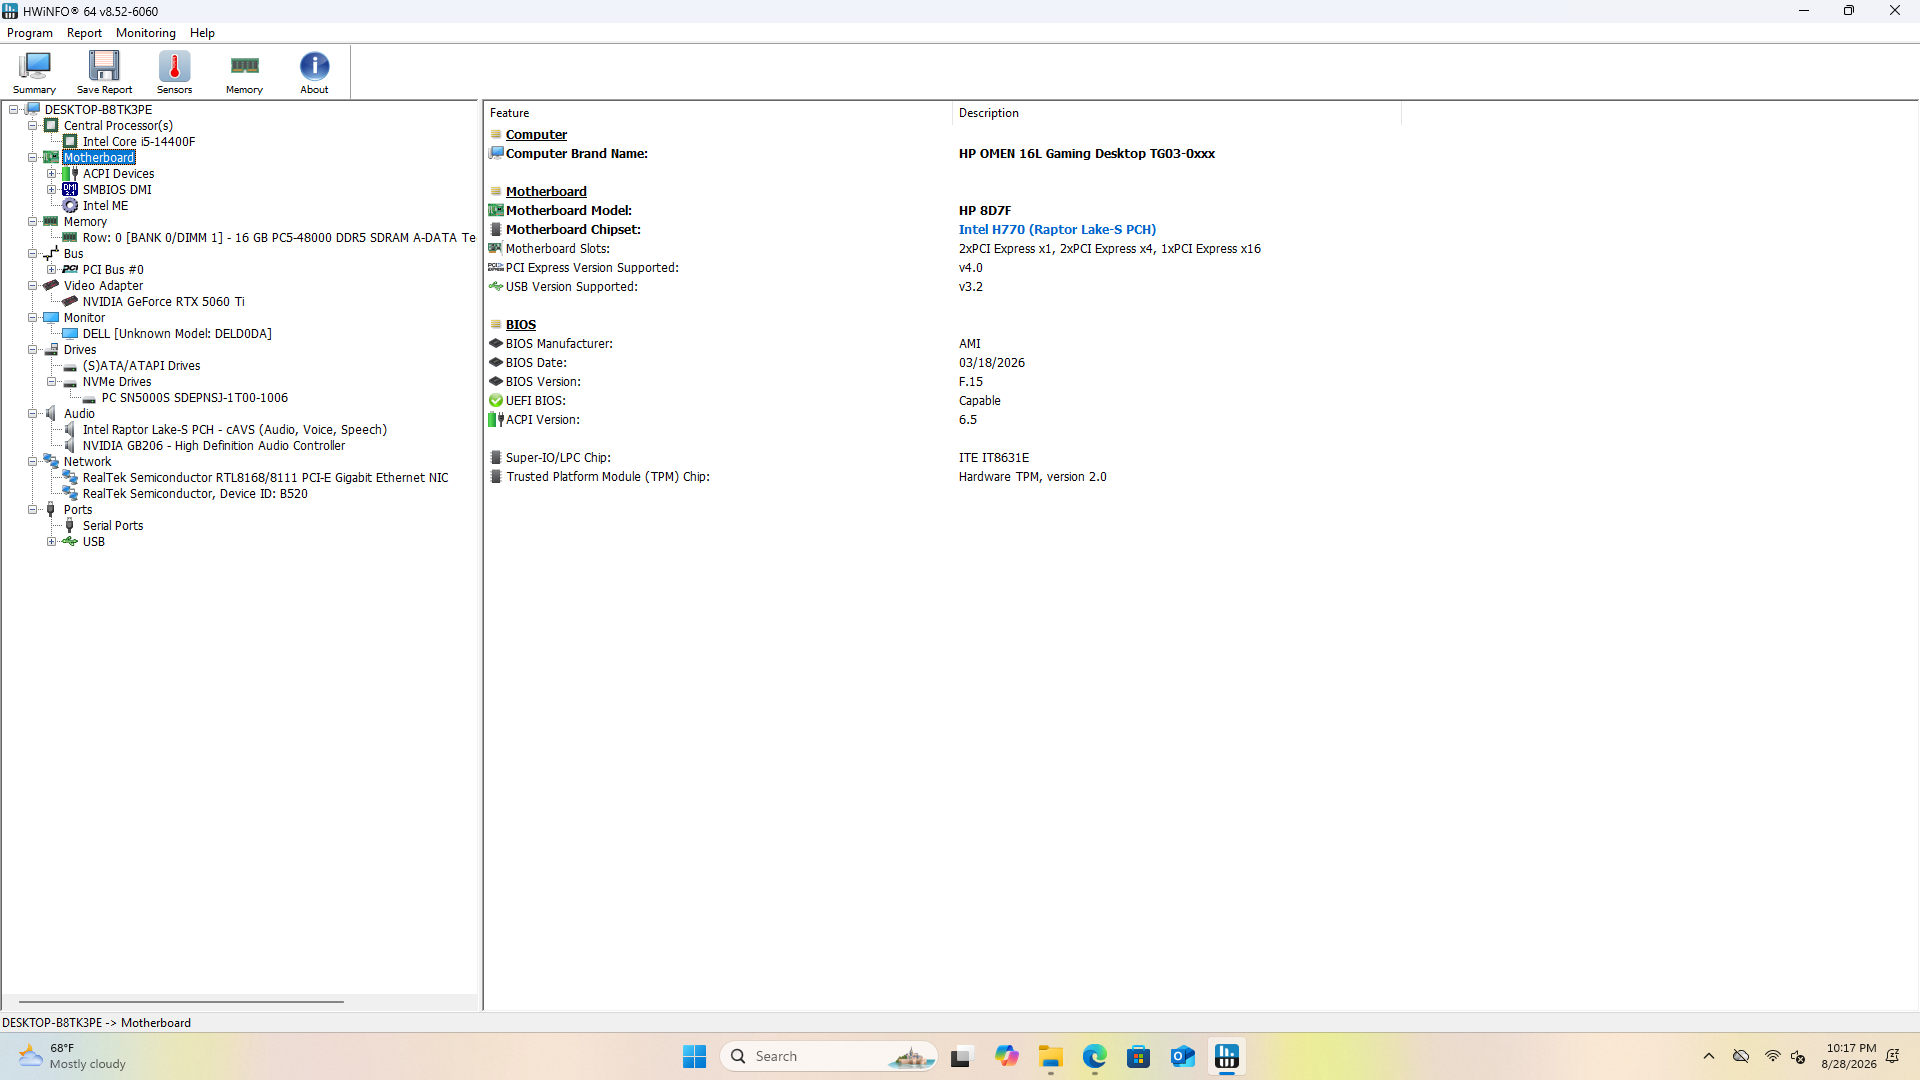Collapse the DESKTOP-B8TK3PE root node
Image resolution: width=1920 pixels, height=1080 pixels.
(x=14, y=110)
